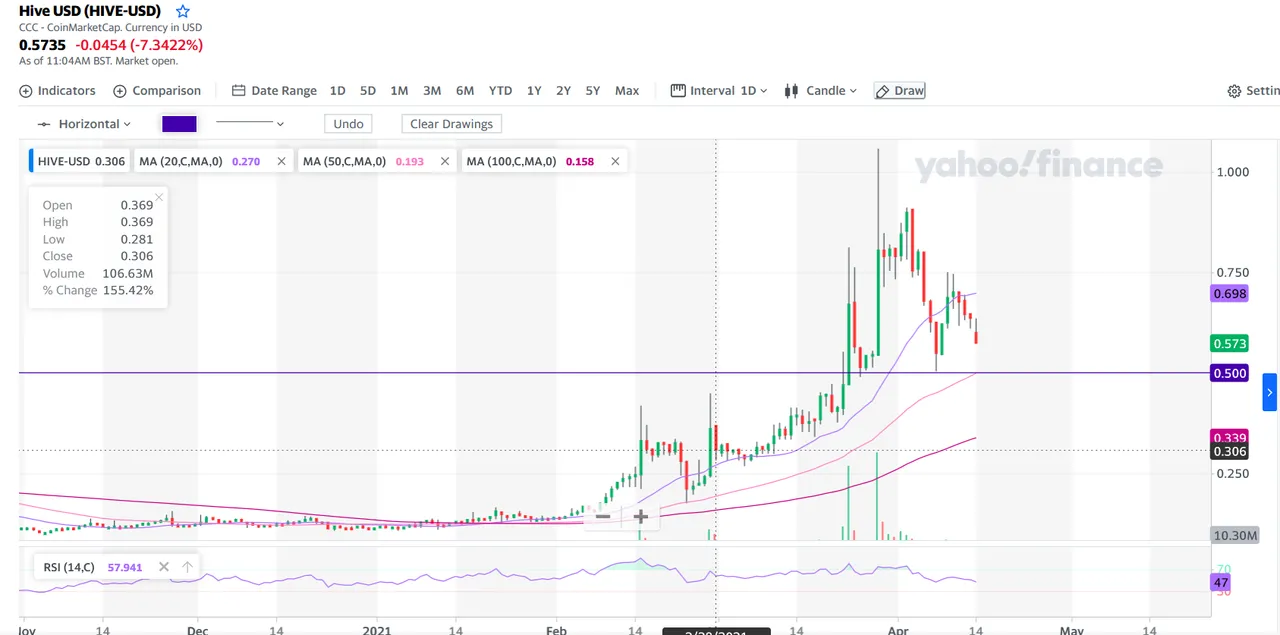Remove the MA (50,C,MA,0) indicator
Screen dimensions: 1280x635
click(x=445, y=161)
